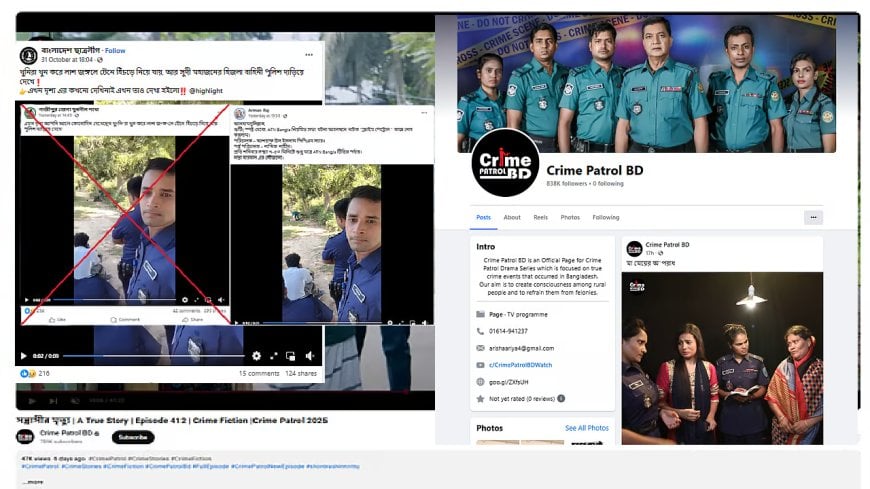Click Share under crossed-out inner post
Screen dimensions: 870x489
[x=193, y=320]
